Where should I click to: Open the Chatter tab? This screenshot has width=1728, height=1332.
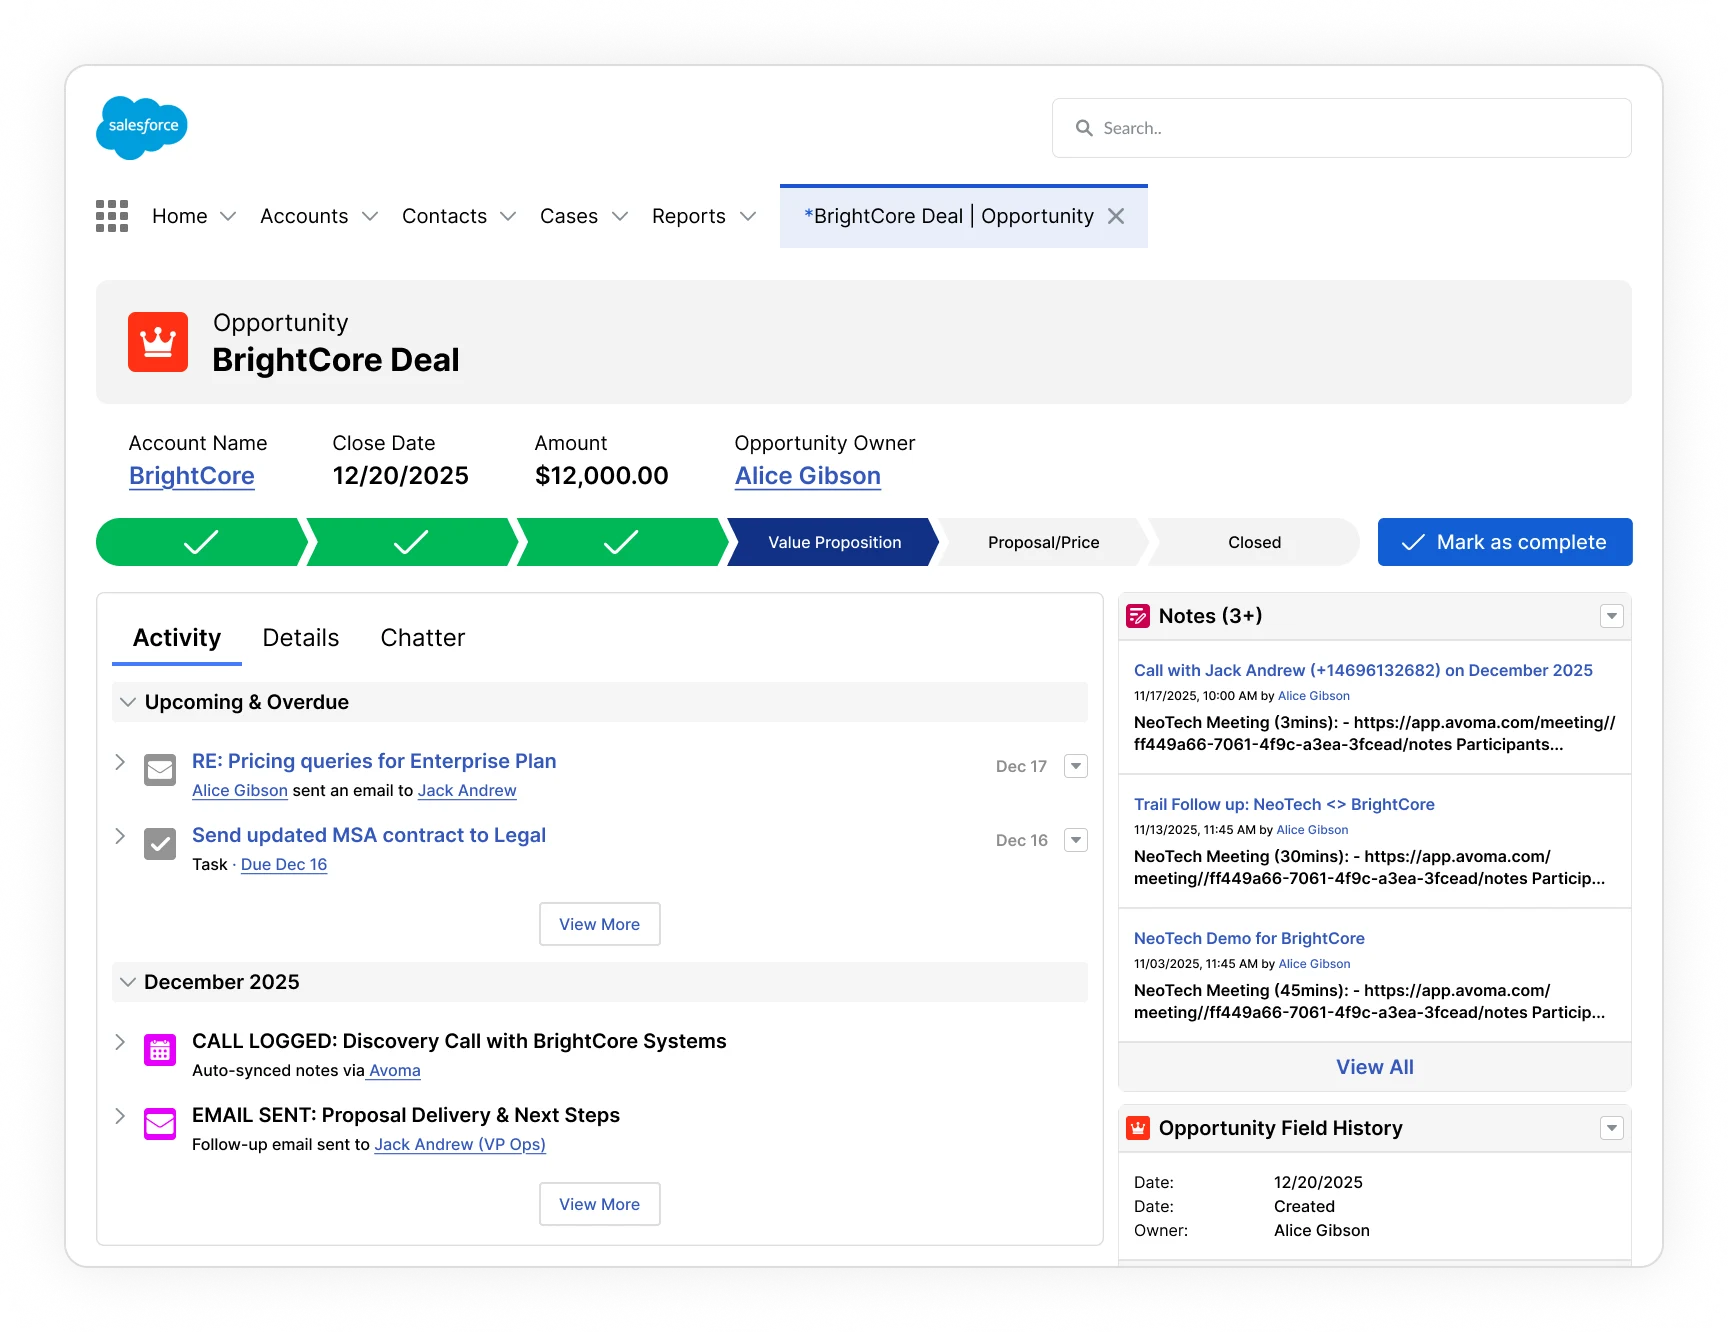[422, 637]
